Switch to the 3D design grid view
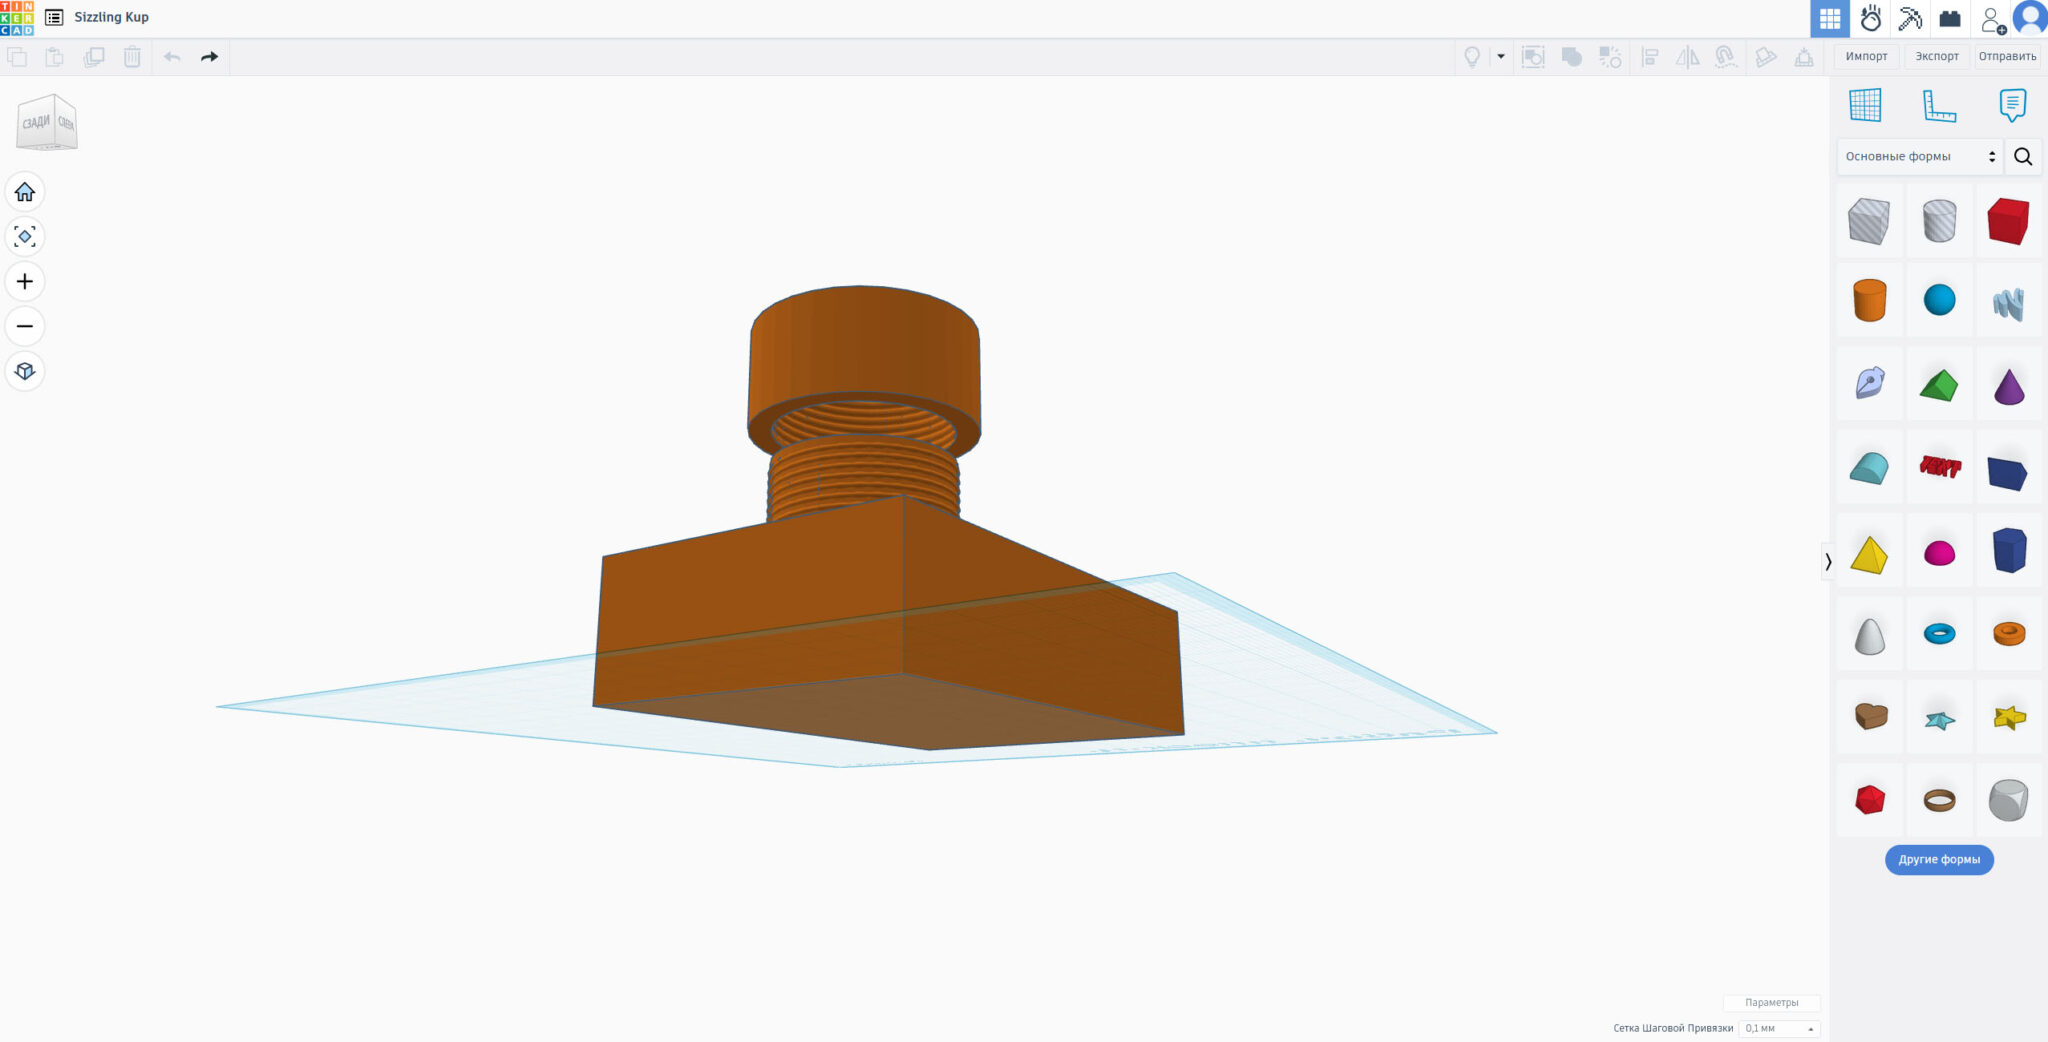Viewport: 2048px width, 1042px height. 1830,18
